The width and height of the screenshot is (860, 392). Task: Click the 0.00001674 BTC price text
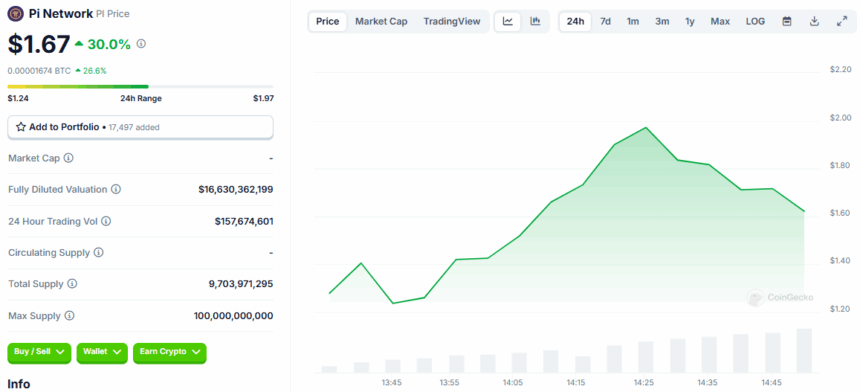point(39,71)
